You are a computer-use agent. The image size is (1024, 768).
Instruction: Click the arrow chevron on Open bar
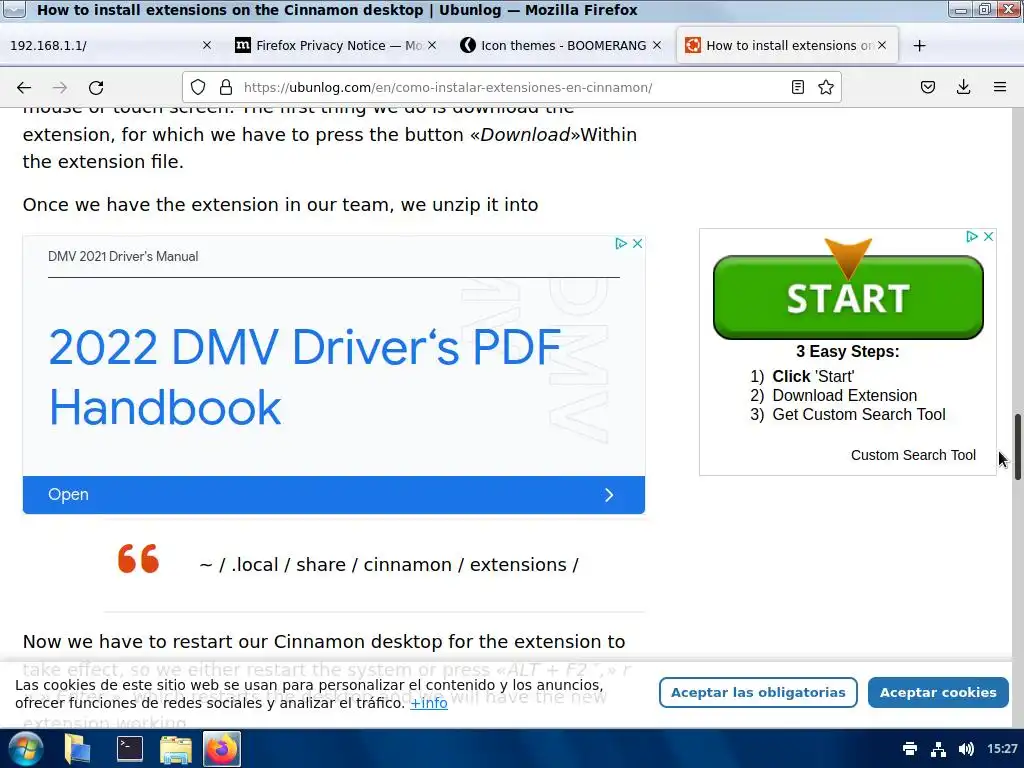(x=609, y=495)
